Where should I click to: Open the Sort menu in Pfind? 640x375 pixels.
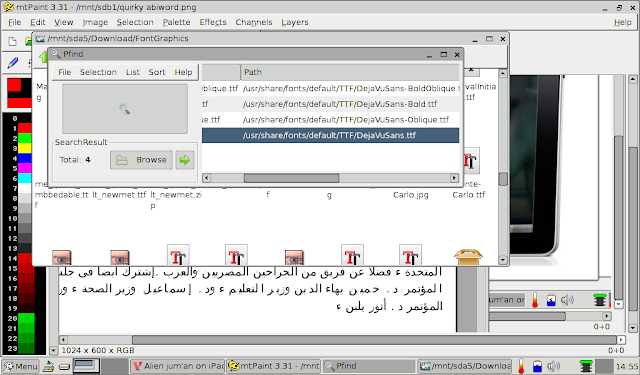[x=157, y=72]
